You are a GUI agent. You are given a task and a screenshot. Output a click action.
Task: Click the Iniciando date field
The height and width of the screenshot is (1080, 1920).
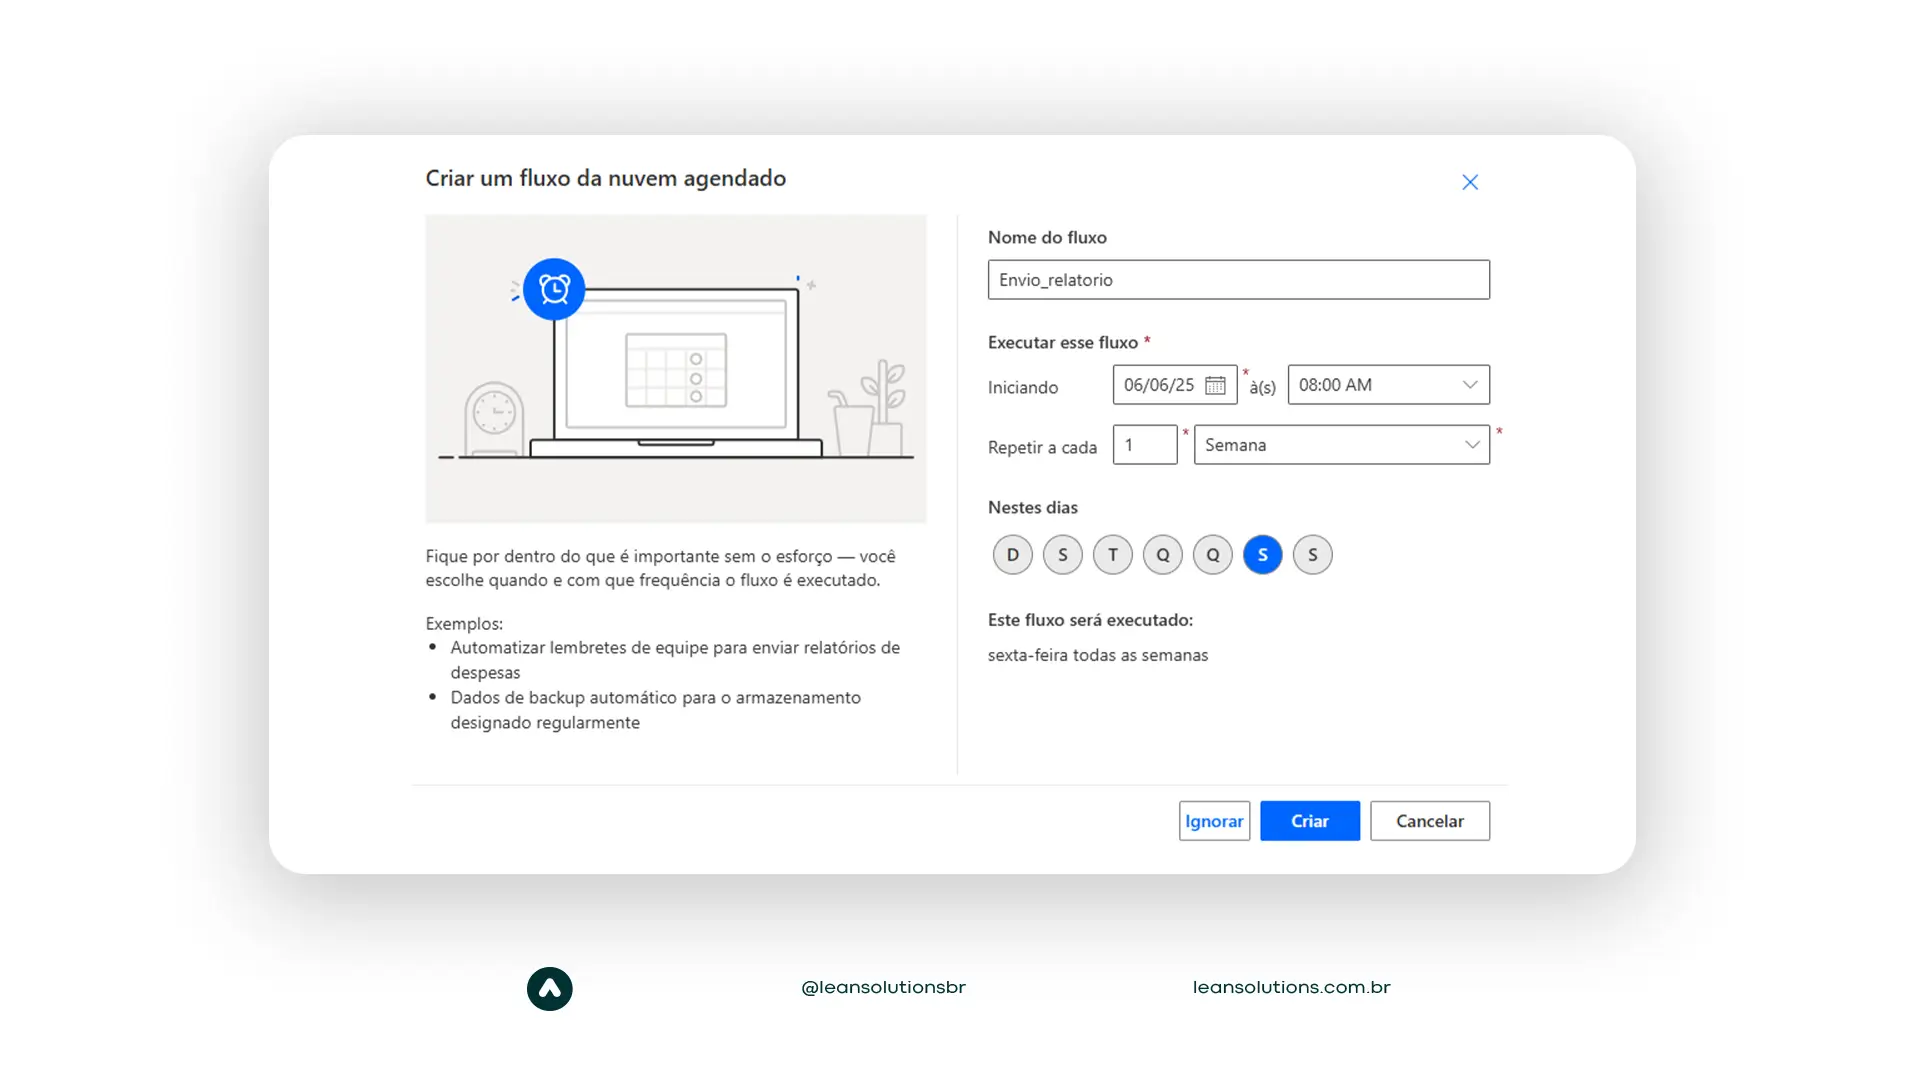(1174, 385)
